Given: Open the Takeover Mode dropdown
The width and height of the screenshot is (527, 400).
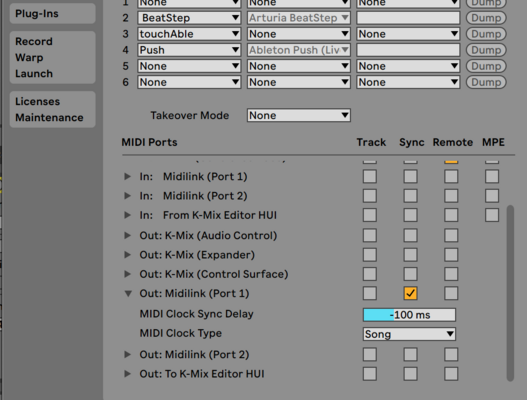Looking at the screenshot, I should point(299,116).
